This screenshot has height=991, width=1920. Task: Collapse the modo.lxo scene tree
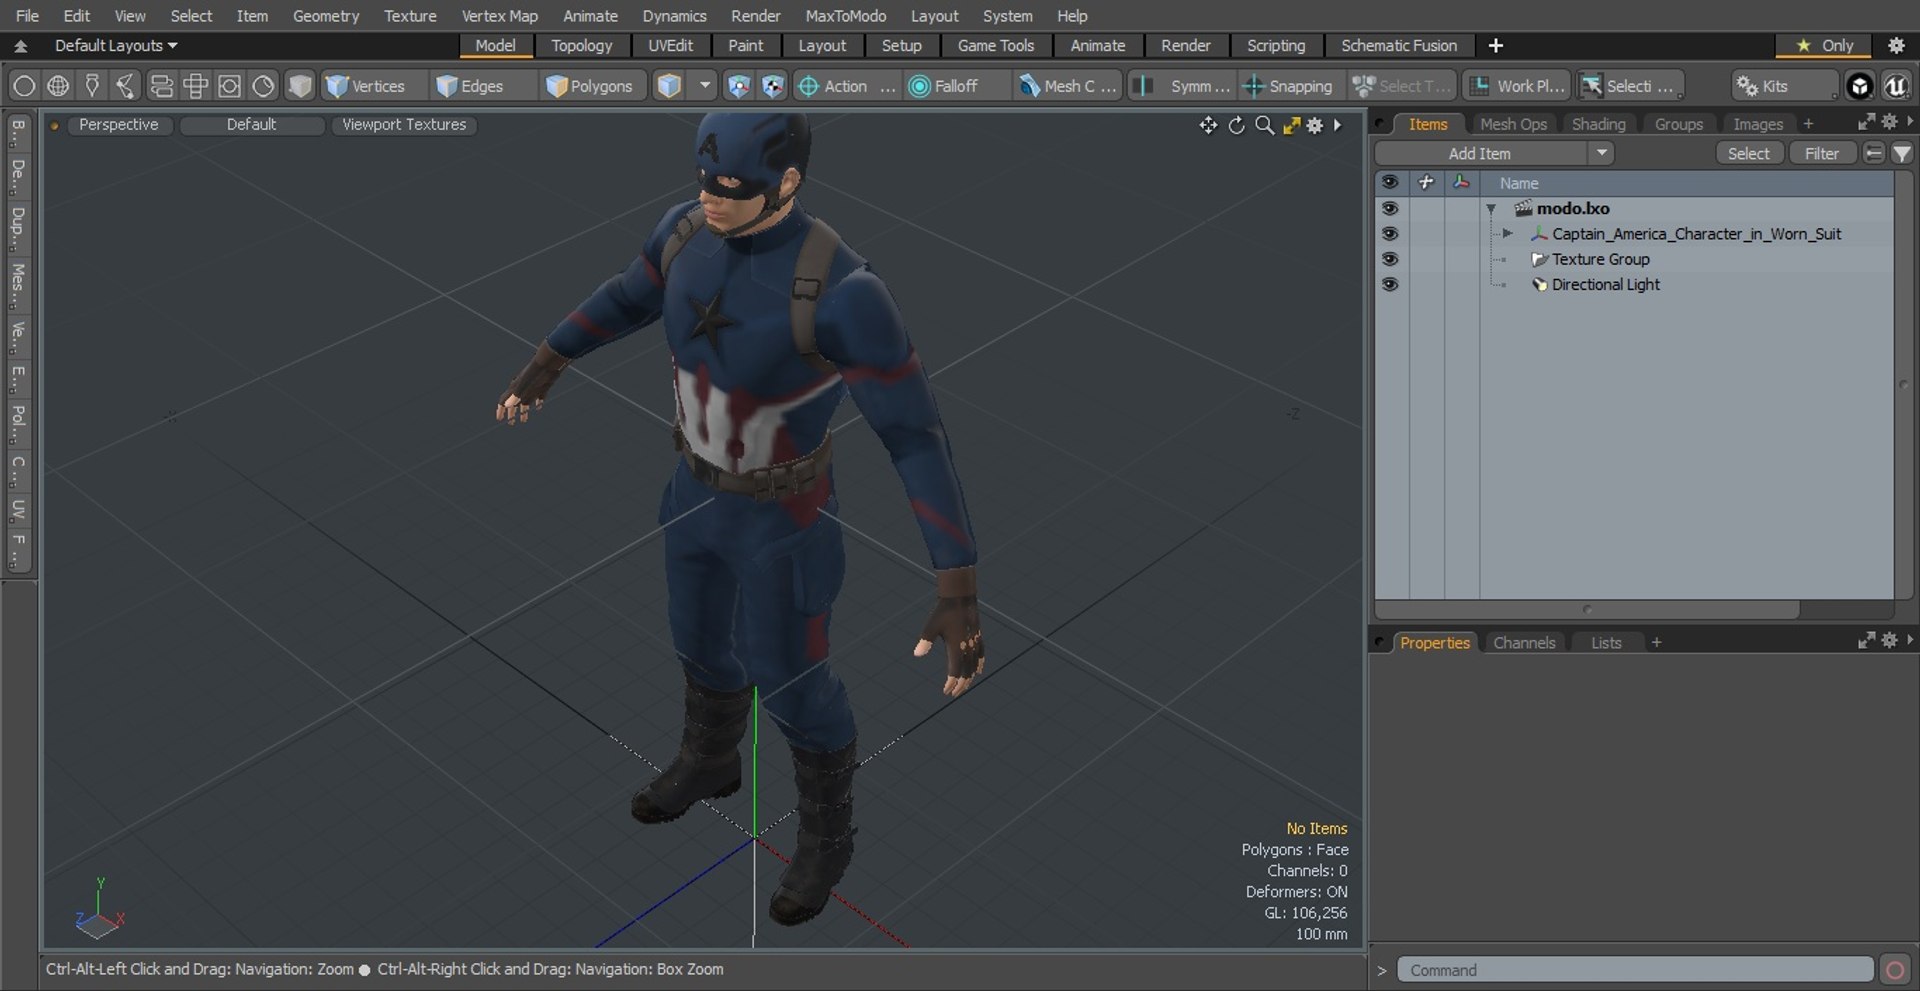click(1491, 209)
